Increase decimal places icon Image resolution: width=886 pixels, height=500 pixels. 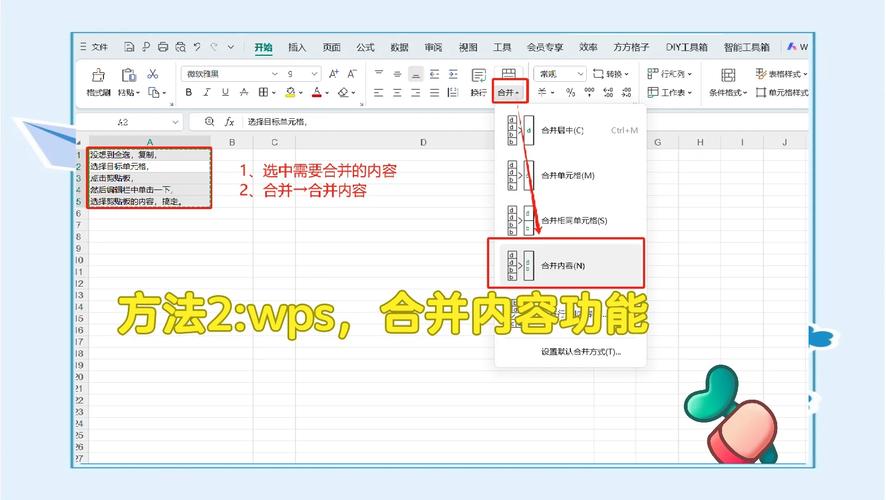tap(608, 93)
